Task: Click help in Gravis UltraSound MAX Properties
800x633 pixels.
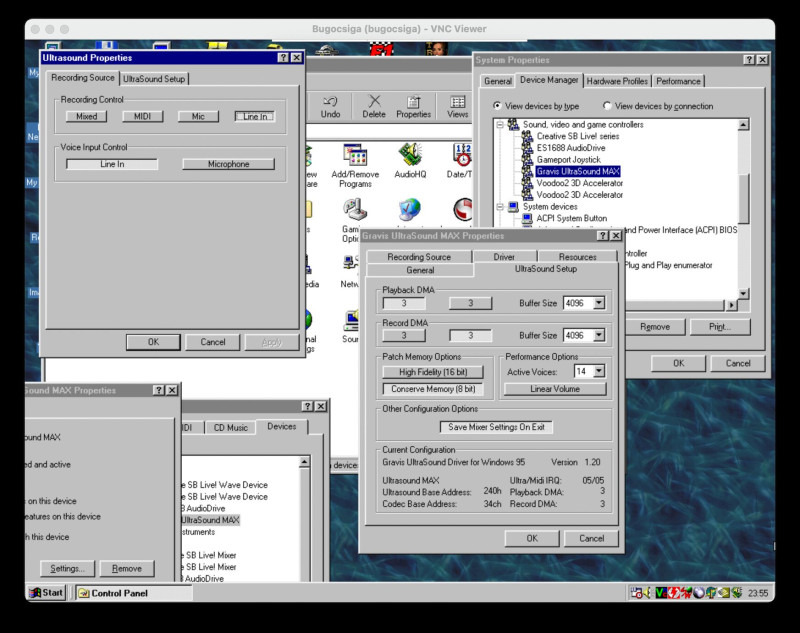Action: click(603, 235)
